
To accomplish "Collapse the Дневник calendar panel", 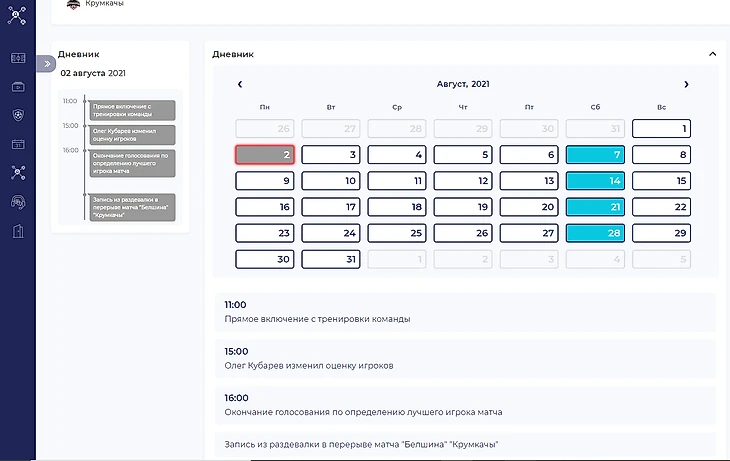I will coord(712,54).
